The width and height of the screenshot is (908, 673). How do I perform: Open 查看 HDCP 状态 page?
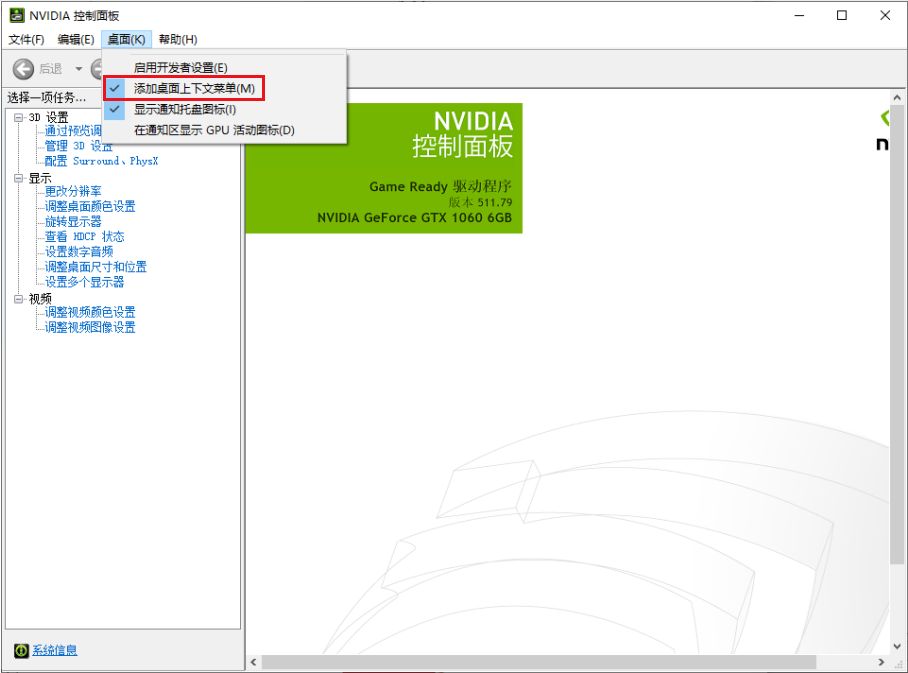click(x=85, y=236)
